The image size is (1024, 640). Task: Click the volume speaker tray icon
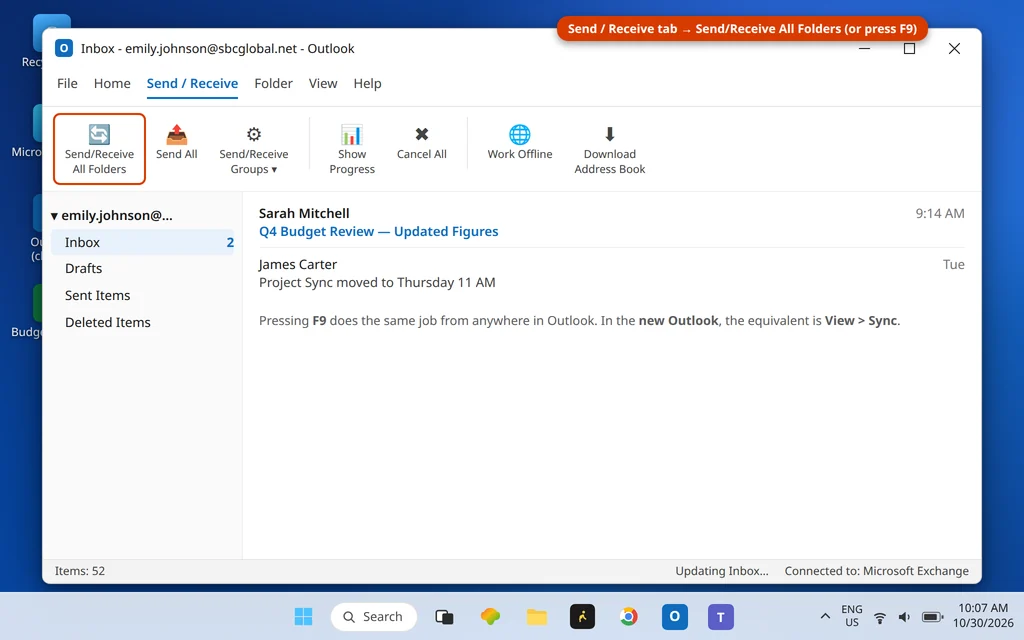coord(904,616)
